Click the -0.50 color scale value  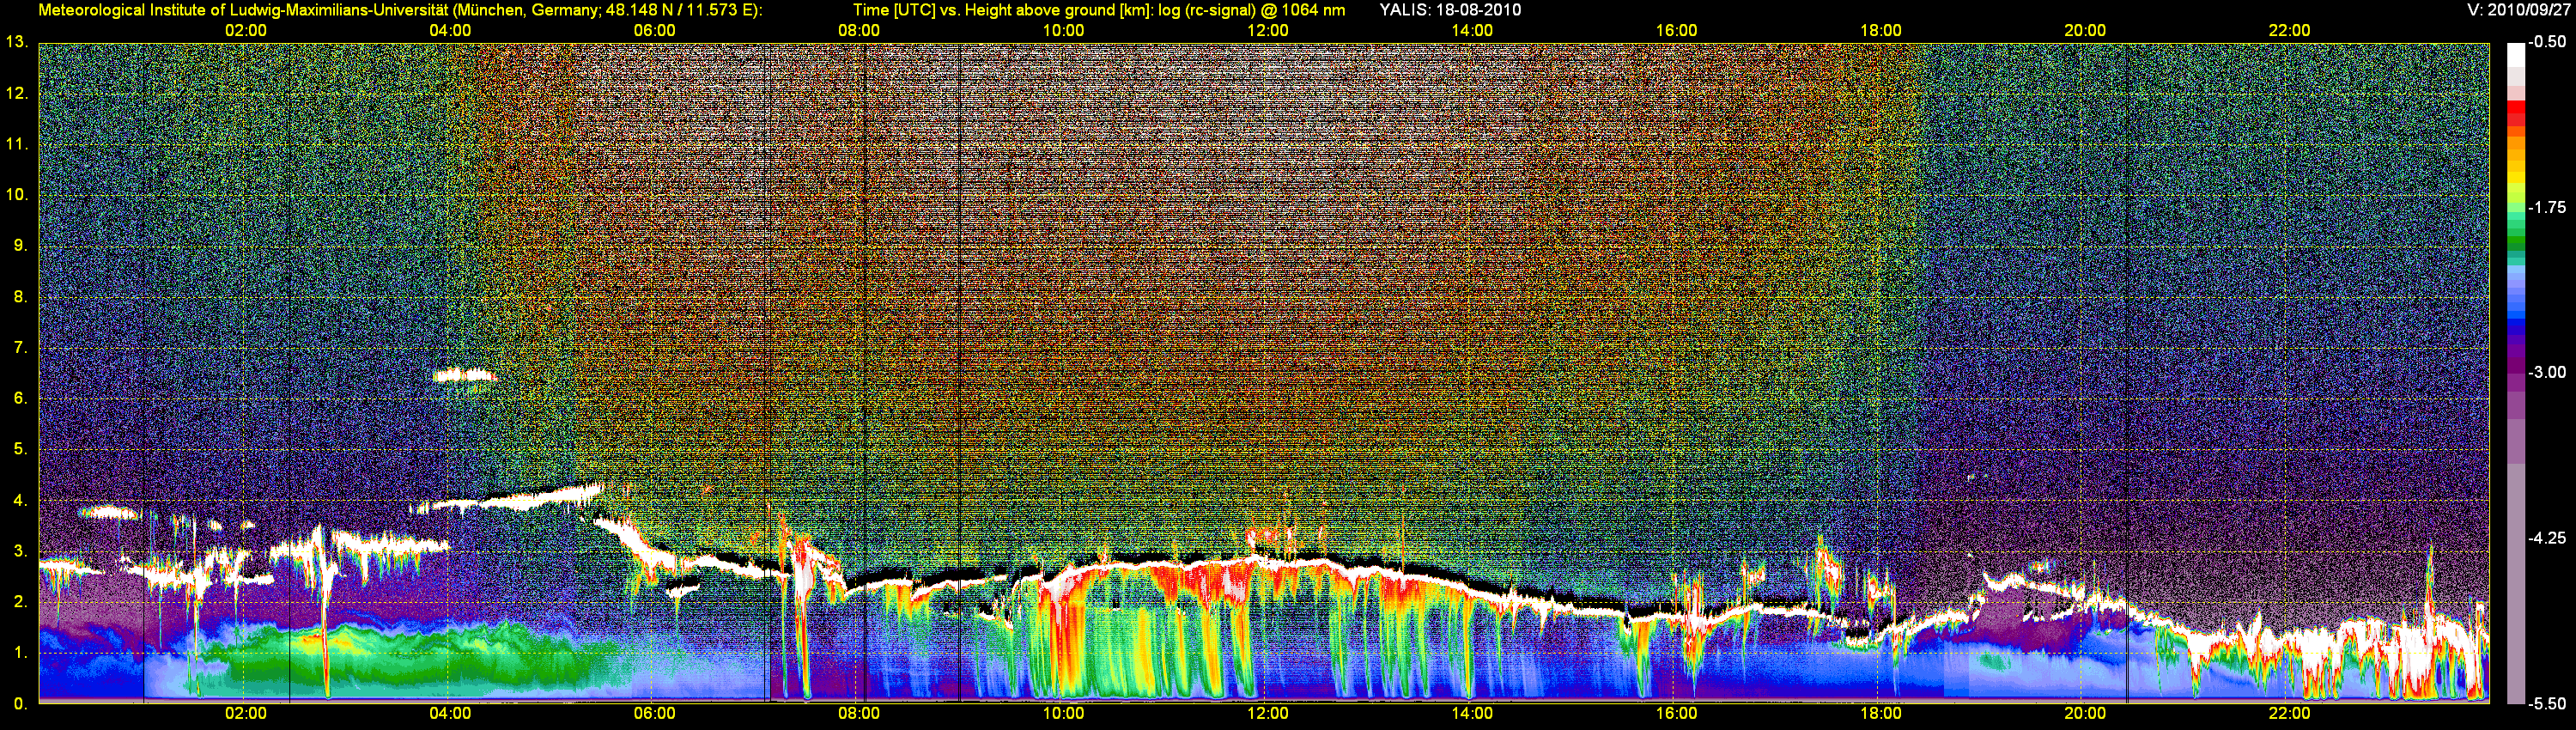tap(2547, 43)
